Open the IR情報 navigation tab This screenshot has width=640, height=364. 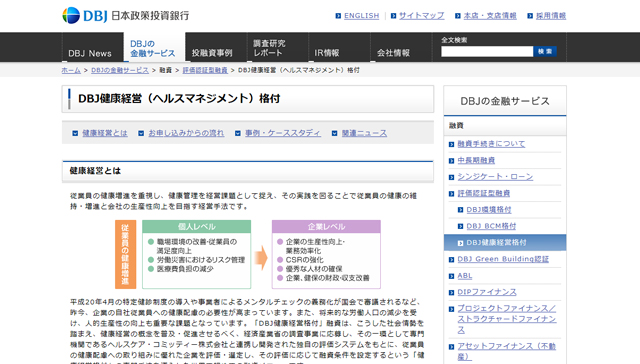point(339,47)
